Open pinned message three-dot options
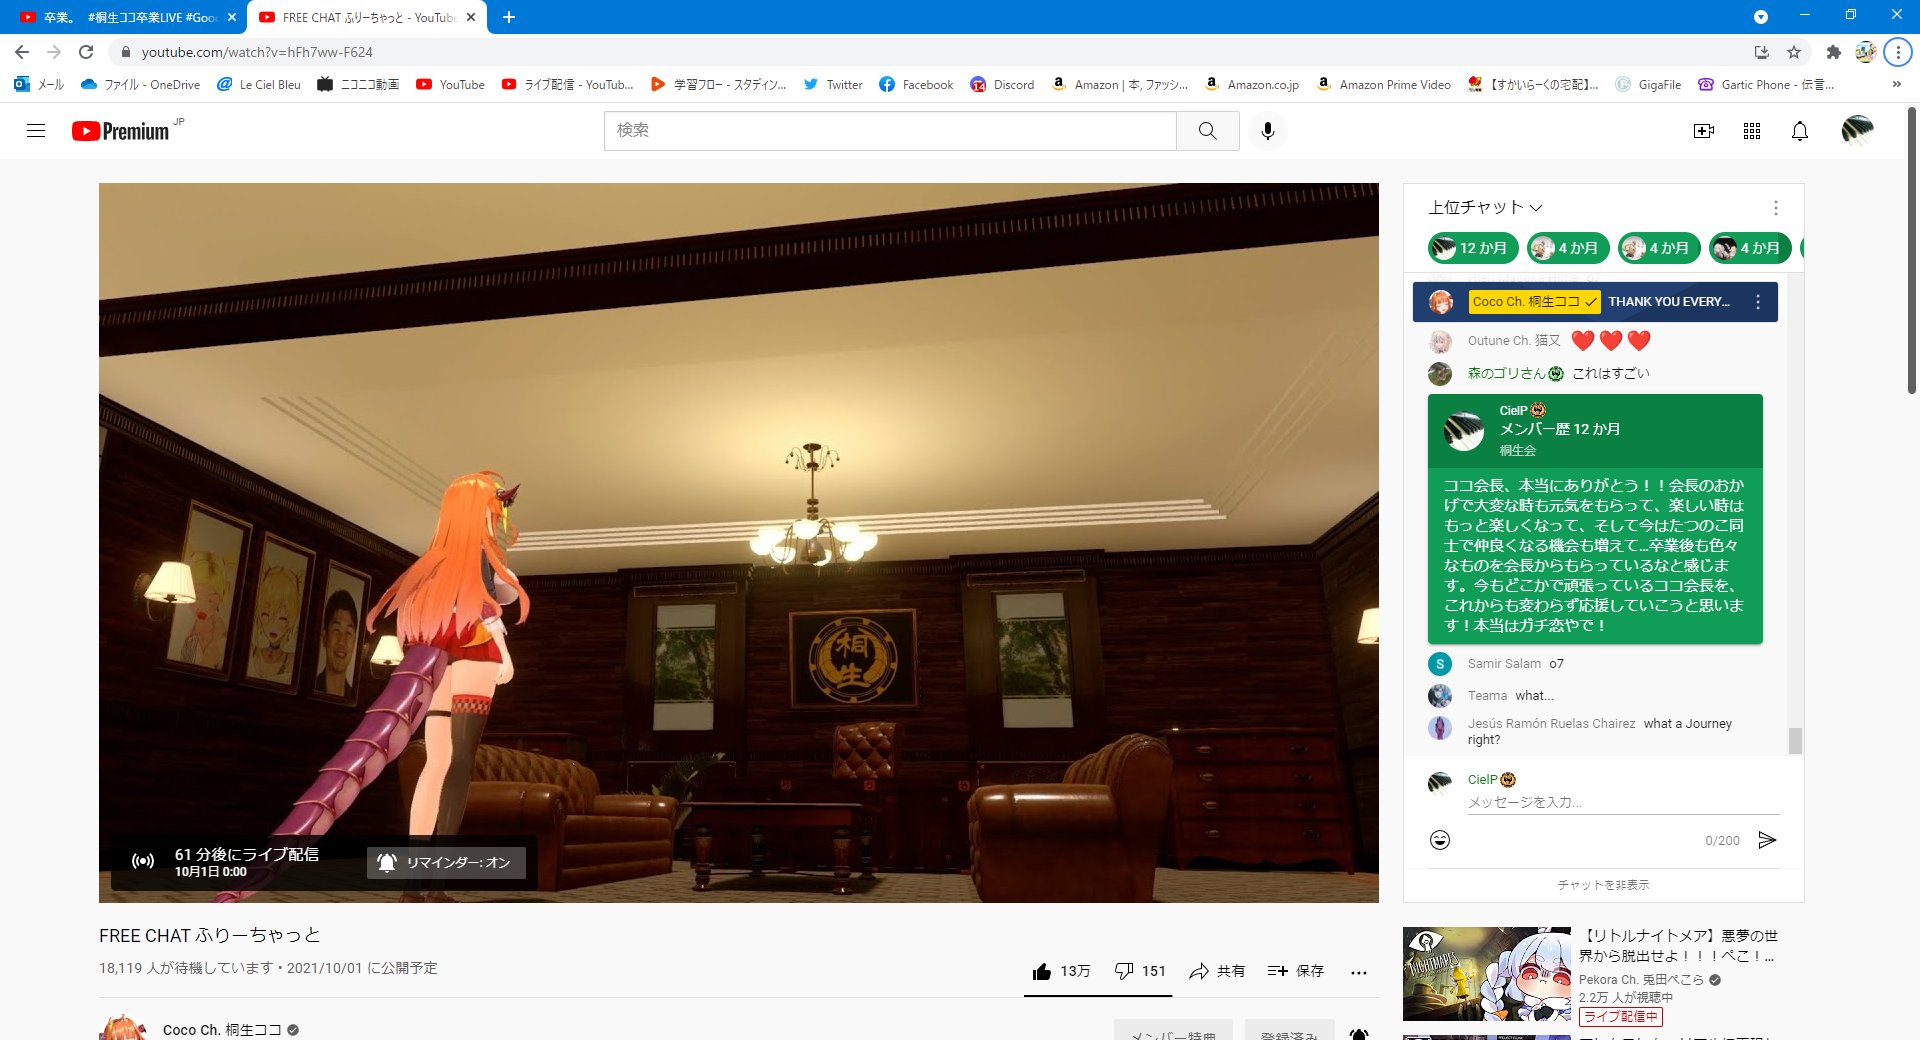The width and height of the screenshot is (1920, 1040). [x=1758, y=302]
